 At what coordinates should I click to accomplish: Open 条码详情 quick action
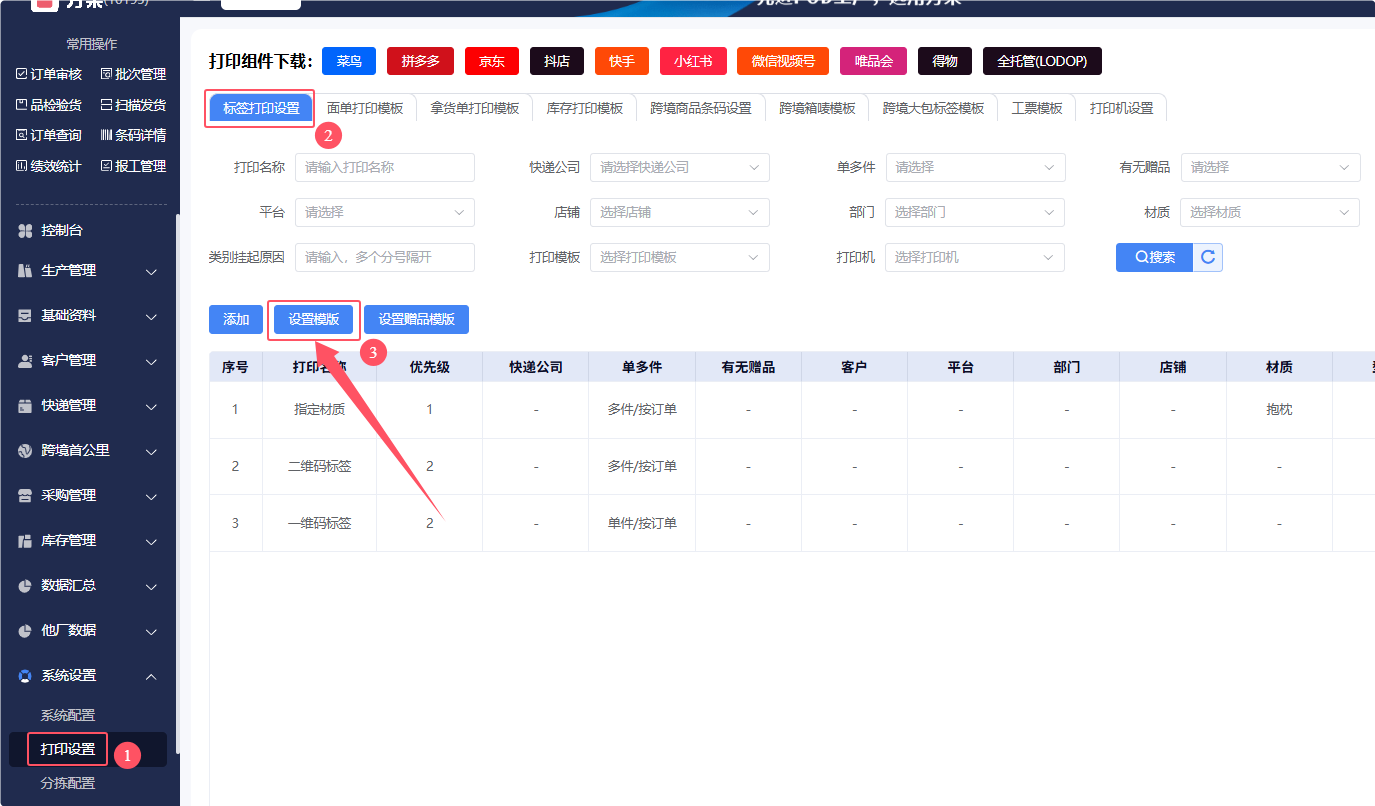point(133,135)
